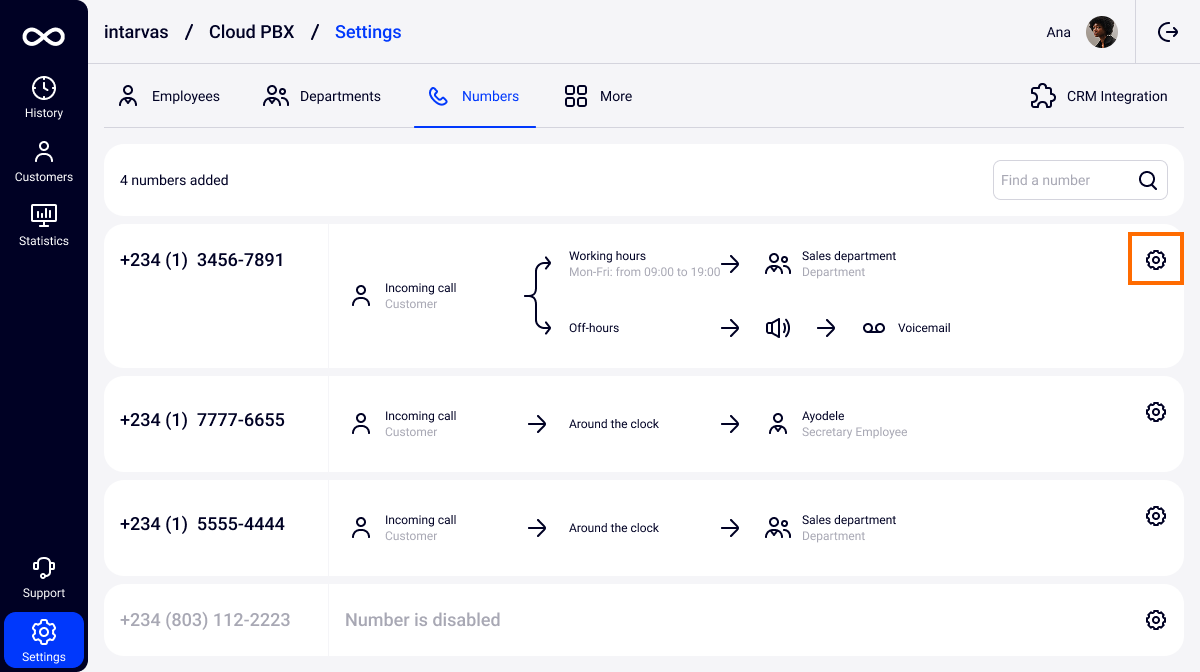1200x672 pixels.
Task: Open settings gear for +234 (1) 7777-6655
Action: [x=1155, y=412]
